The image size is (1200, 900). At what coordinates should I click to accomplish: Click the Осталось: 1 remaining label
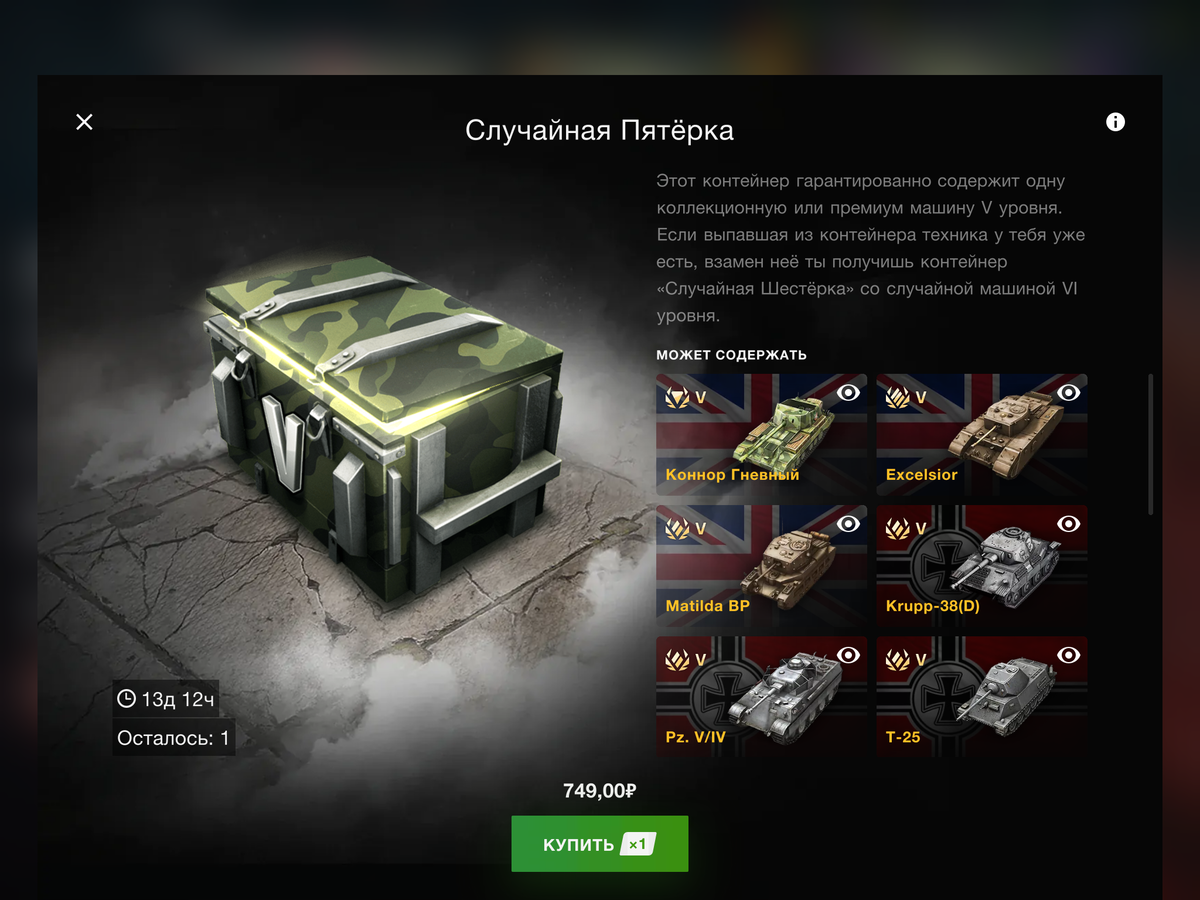[174, 739]
